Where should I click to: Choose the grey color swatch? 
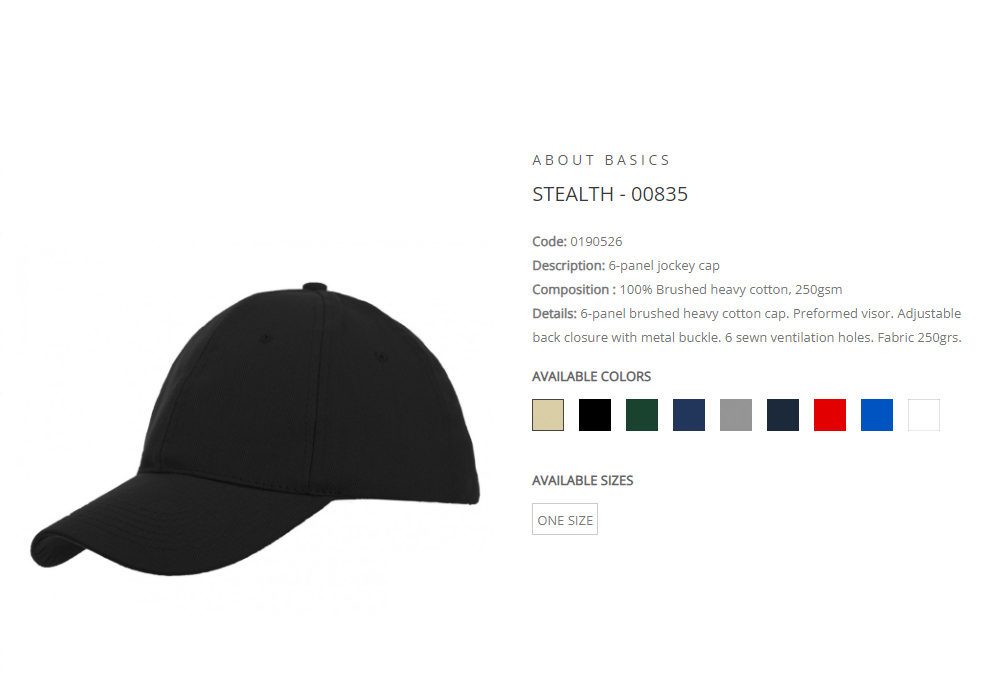click(736, 415)
